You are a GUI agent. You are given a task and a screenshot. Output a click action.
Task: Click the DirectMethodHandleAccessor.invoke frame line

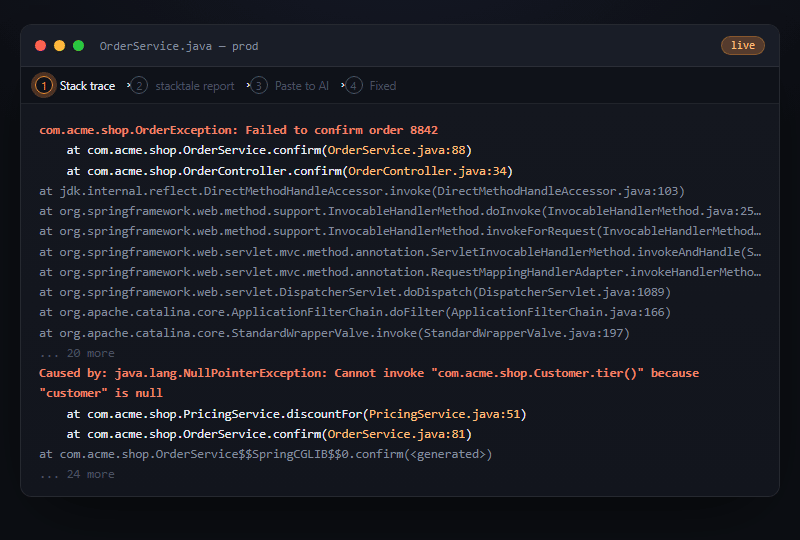point(362,191)
